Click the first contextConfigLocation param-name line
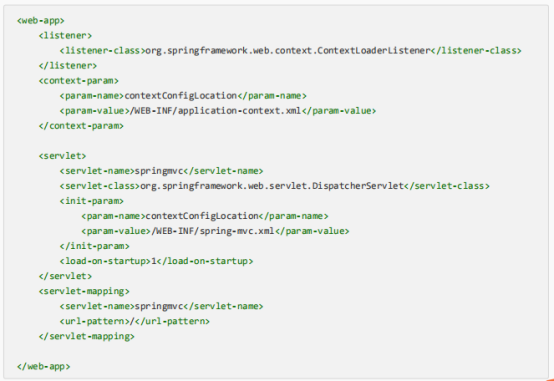 coord(183,96)
